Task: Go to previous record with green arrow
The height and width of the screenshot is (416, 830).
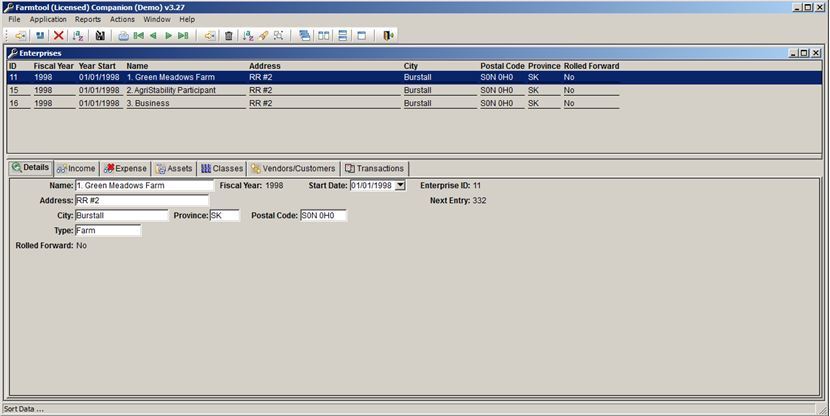Action: pos(154,35)
